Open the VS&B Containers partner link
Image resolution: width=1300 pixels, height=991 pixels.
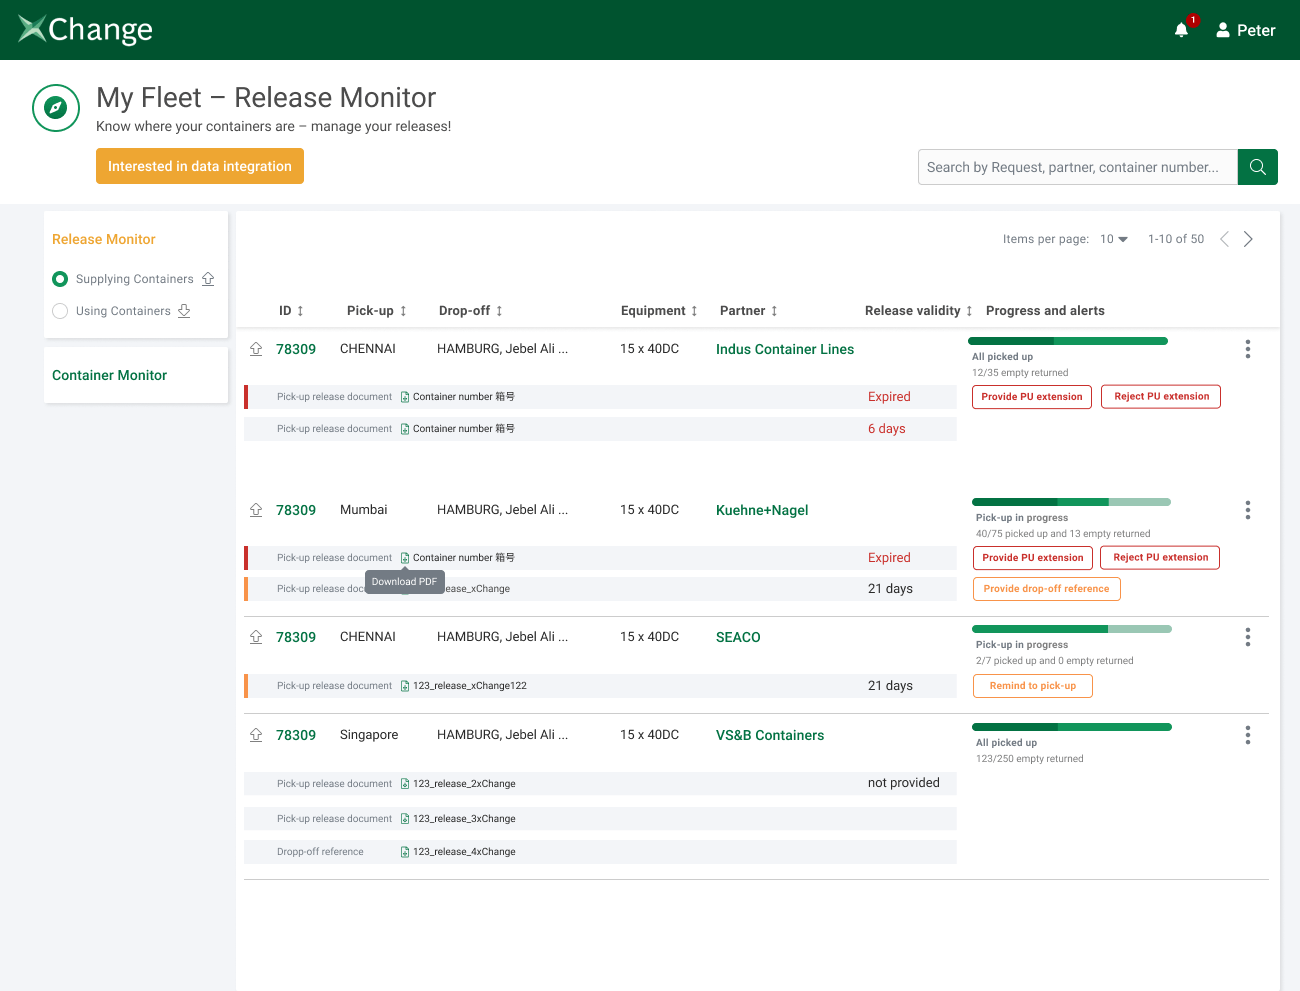click(x=770, y=735)
